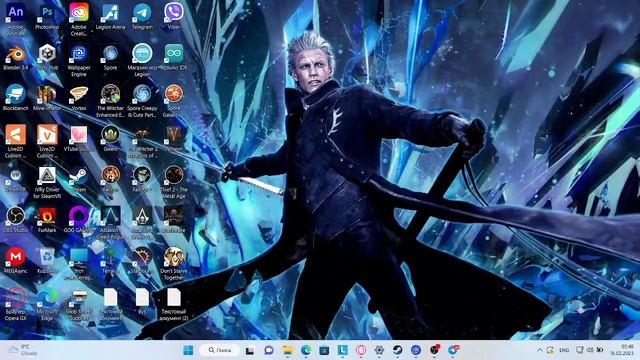Image resolution: width=640 pixels, height=360 pixels.
Task: Open the Windows Start menu
Action: click(188, 350)
